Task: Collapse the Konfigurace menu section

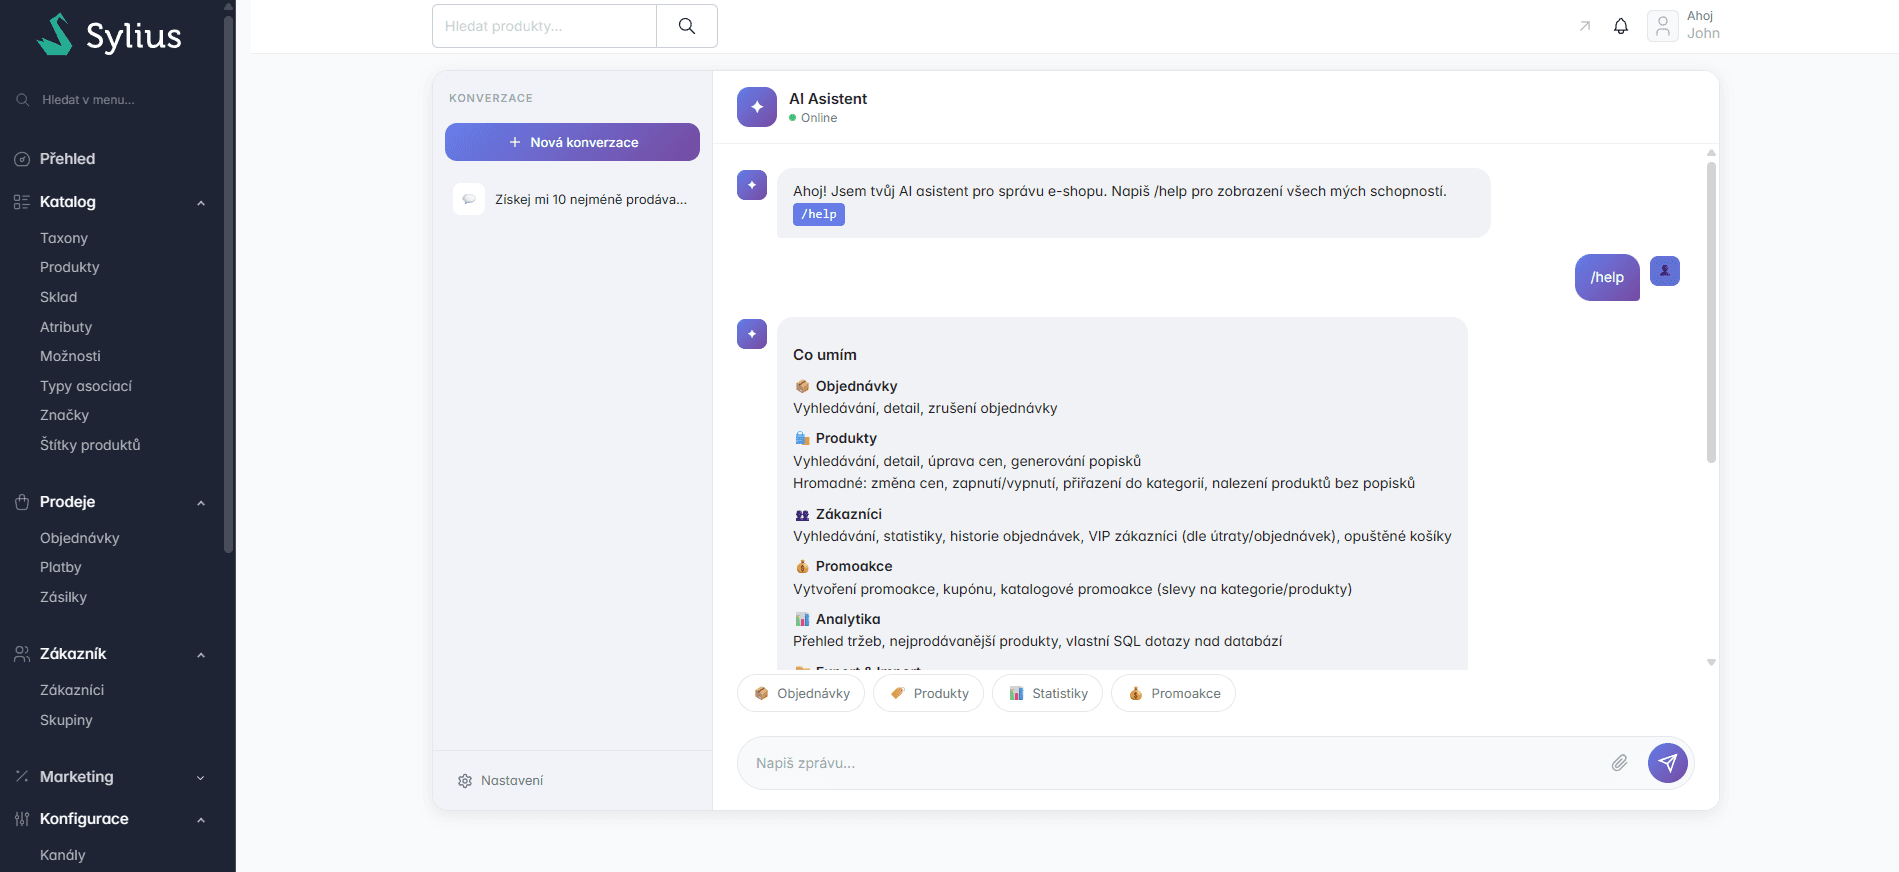Action: pyautogui.click(x=201, y=820)
